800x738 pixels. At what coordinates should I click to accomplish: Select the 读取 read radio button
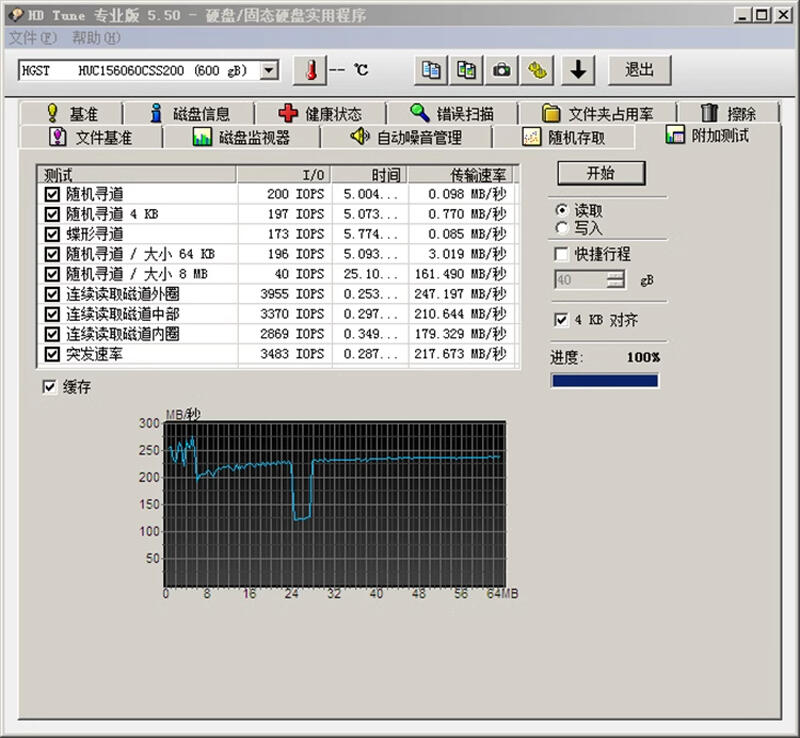562,210
